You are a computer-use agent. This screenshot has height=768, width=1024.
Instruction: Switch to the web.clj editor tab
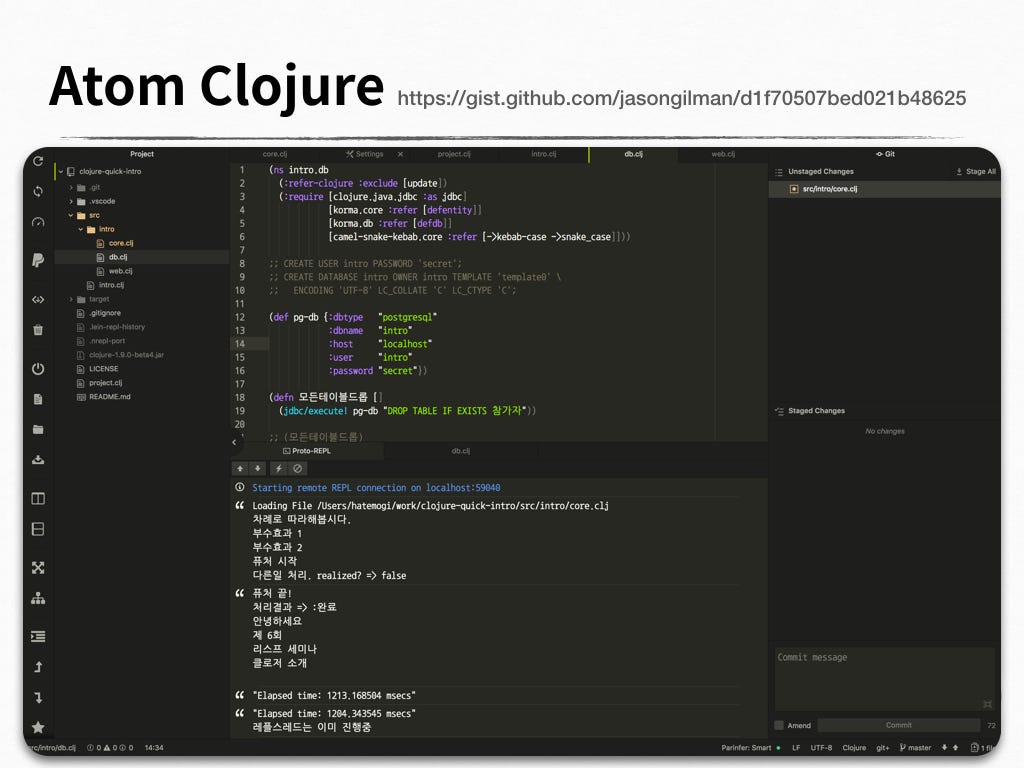723,154
